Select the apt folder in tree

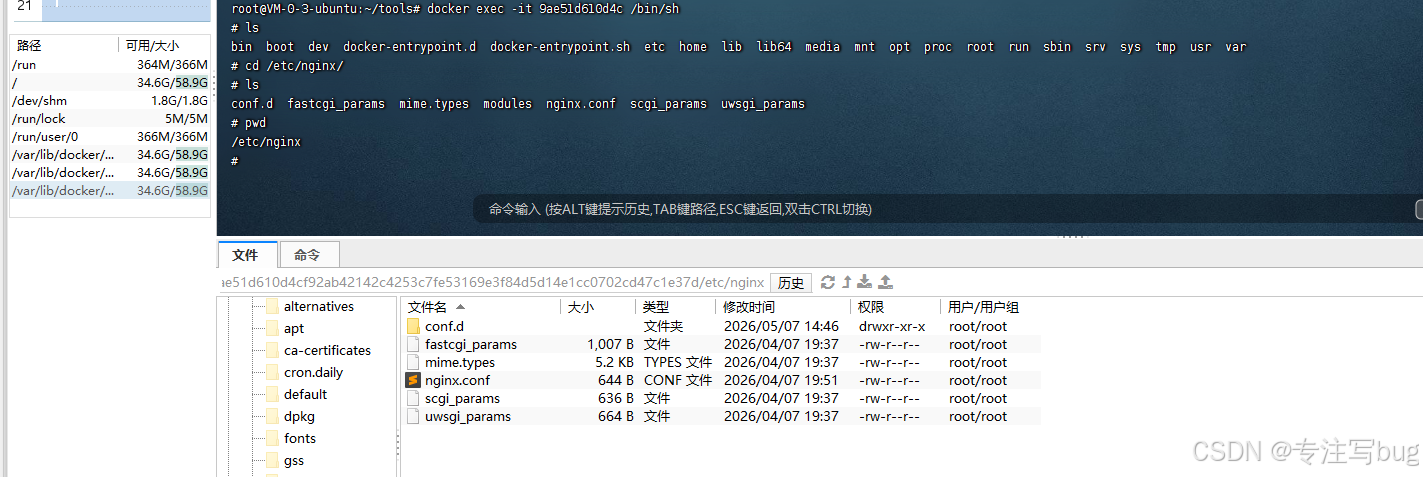(294, 328)
